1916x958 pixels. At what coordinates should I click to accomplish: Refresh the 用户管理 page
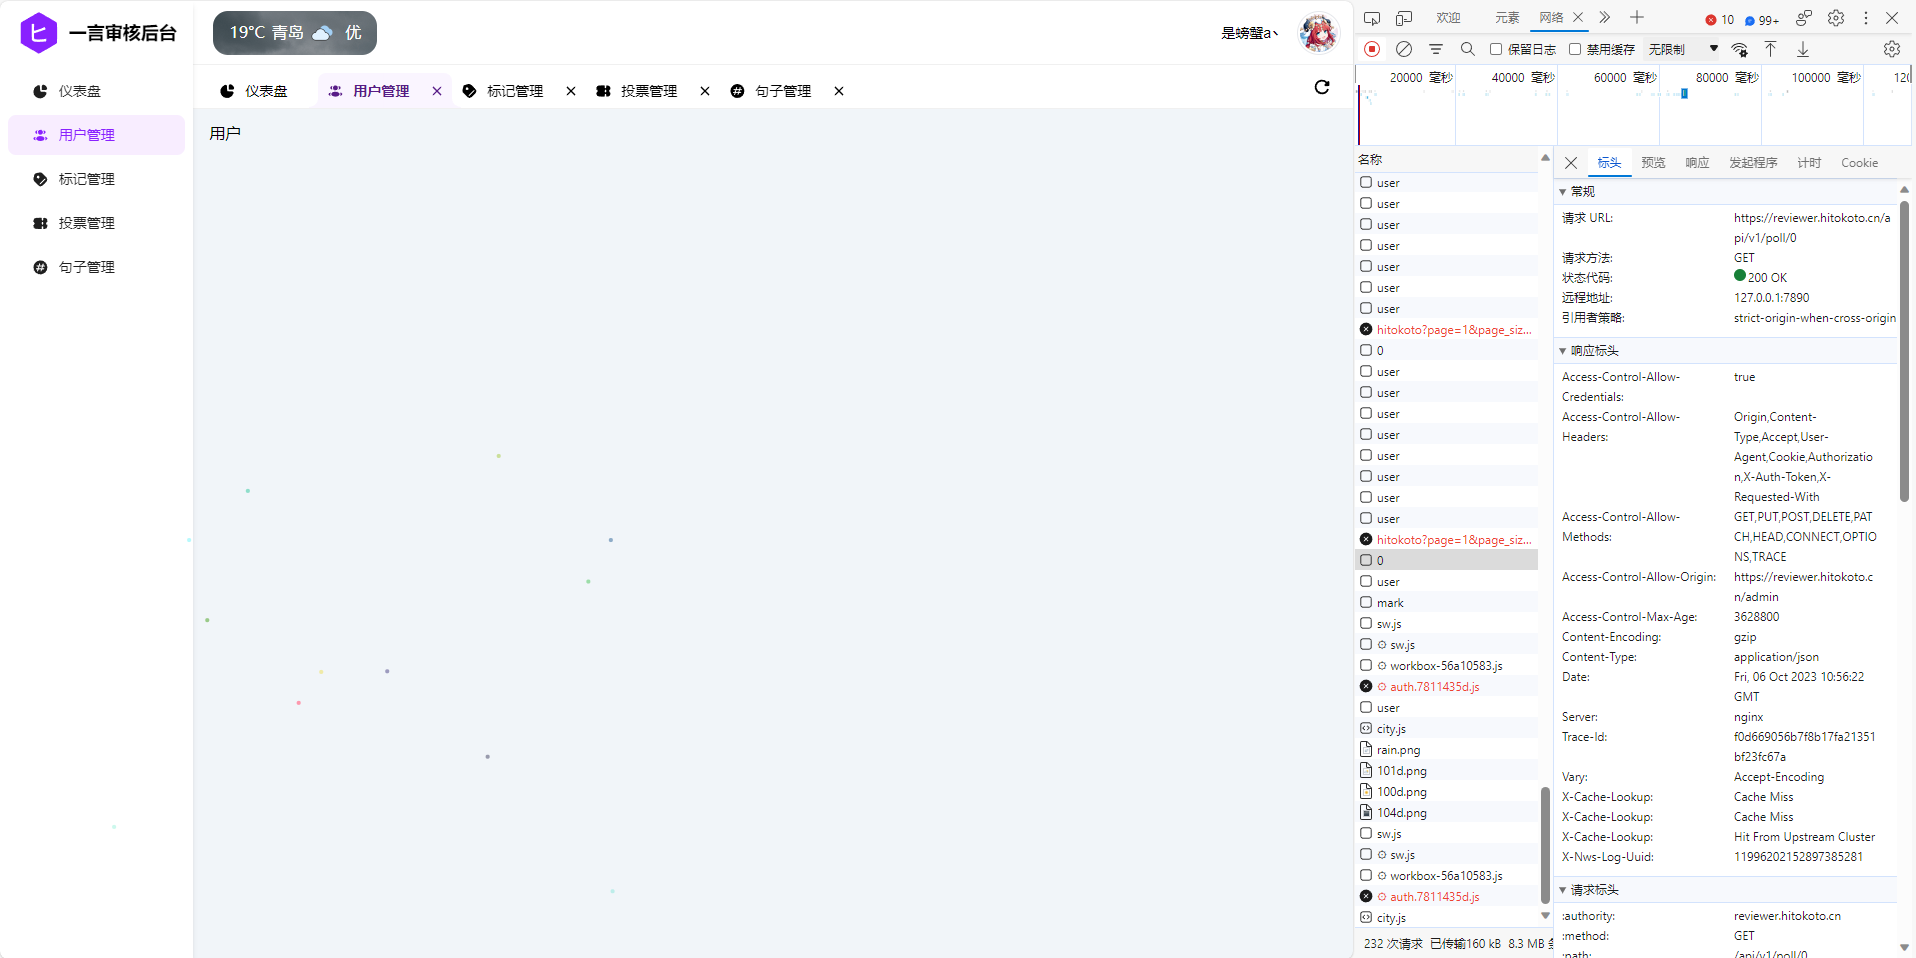point(1322,87)
